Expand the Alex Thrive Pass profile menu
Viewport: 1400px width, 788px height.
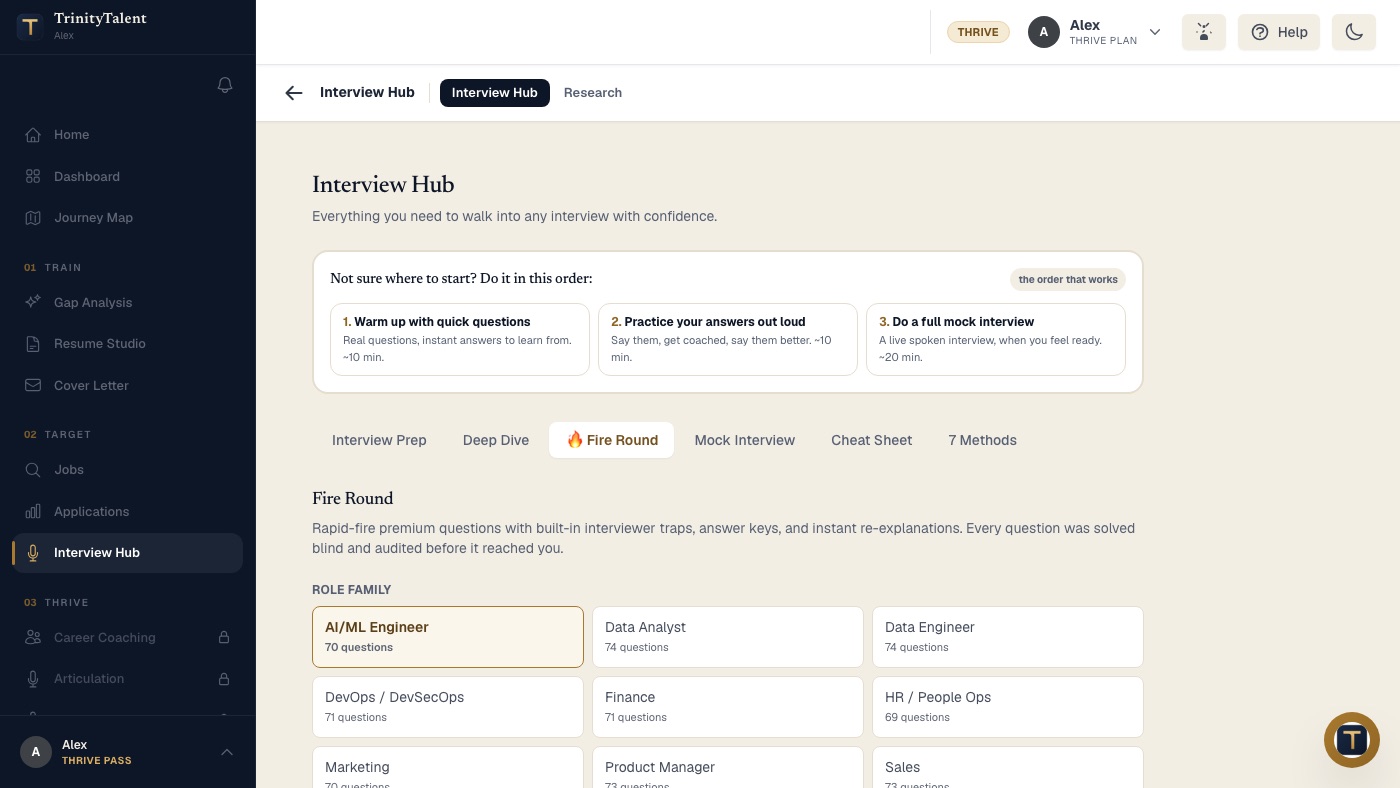pos(227,752)
